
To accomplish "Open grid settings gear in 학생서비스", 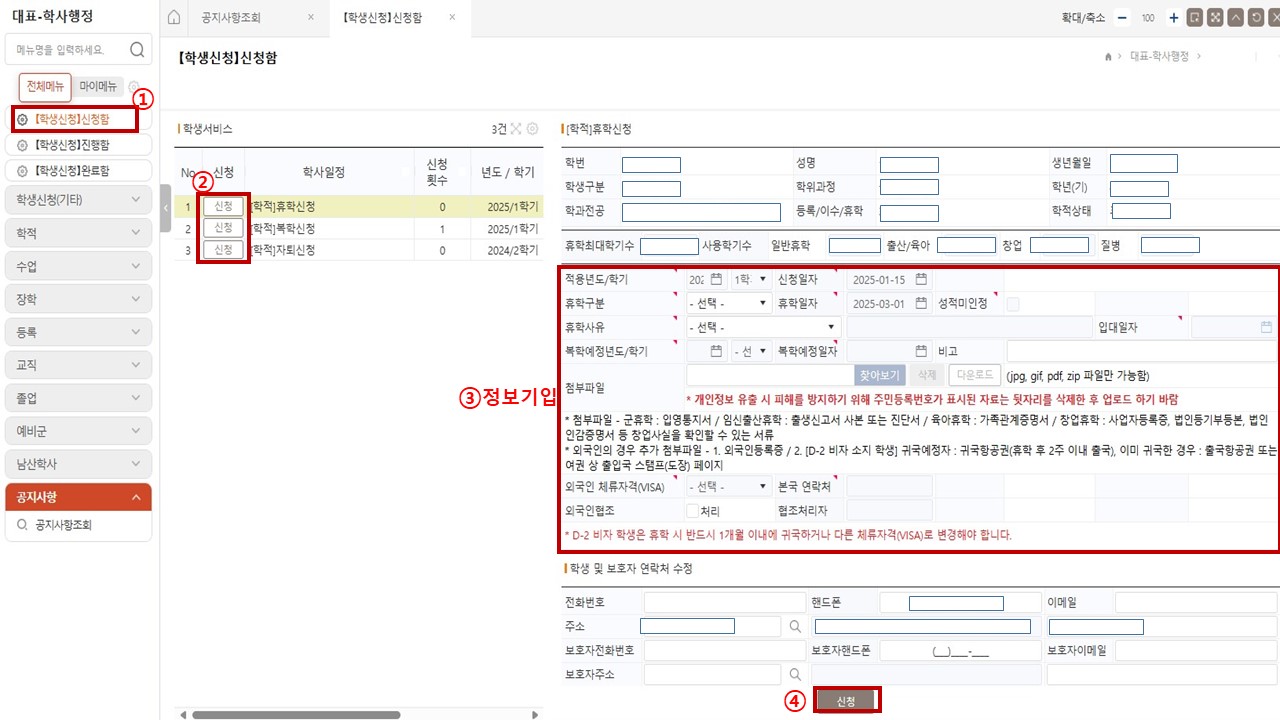I will [x=532, y=129].
